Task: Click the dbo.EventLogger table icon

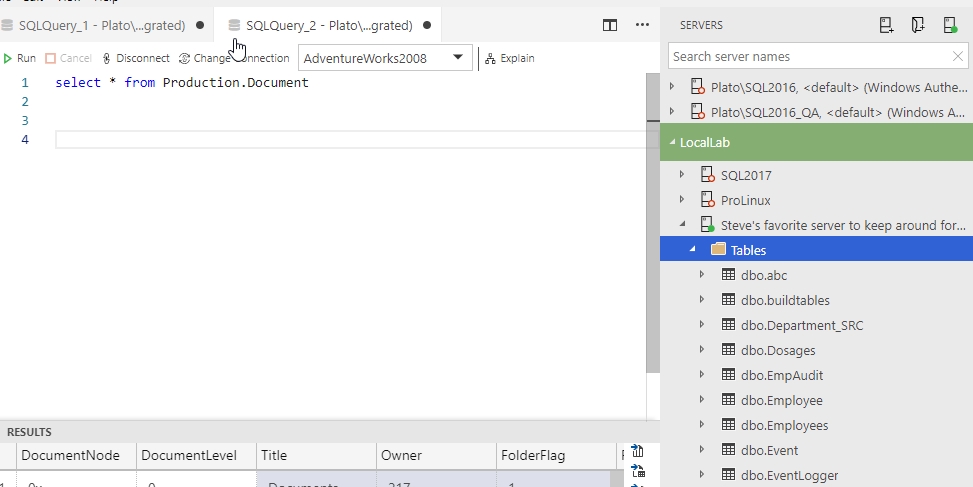Action: click(729, 475)
